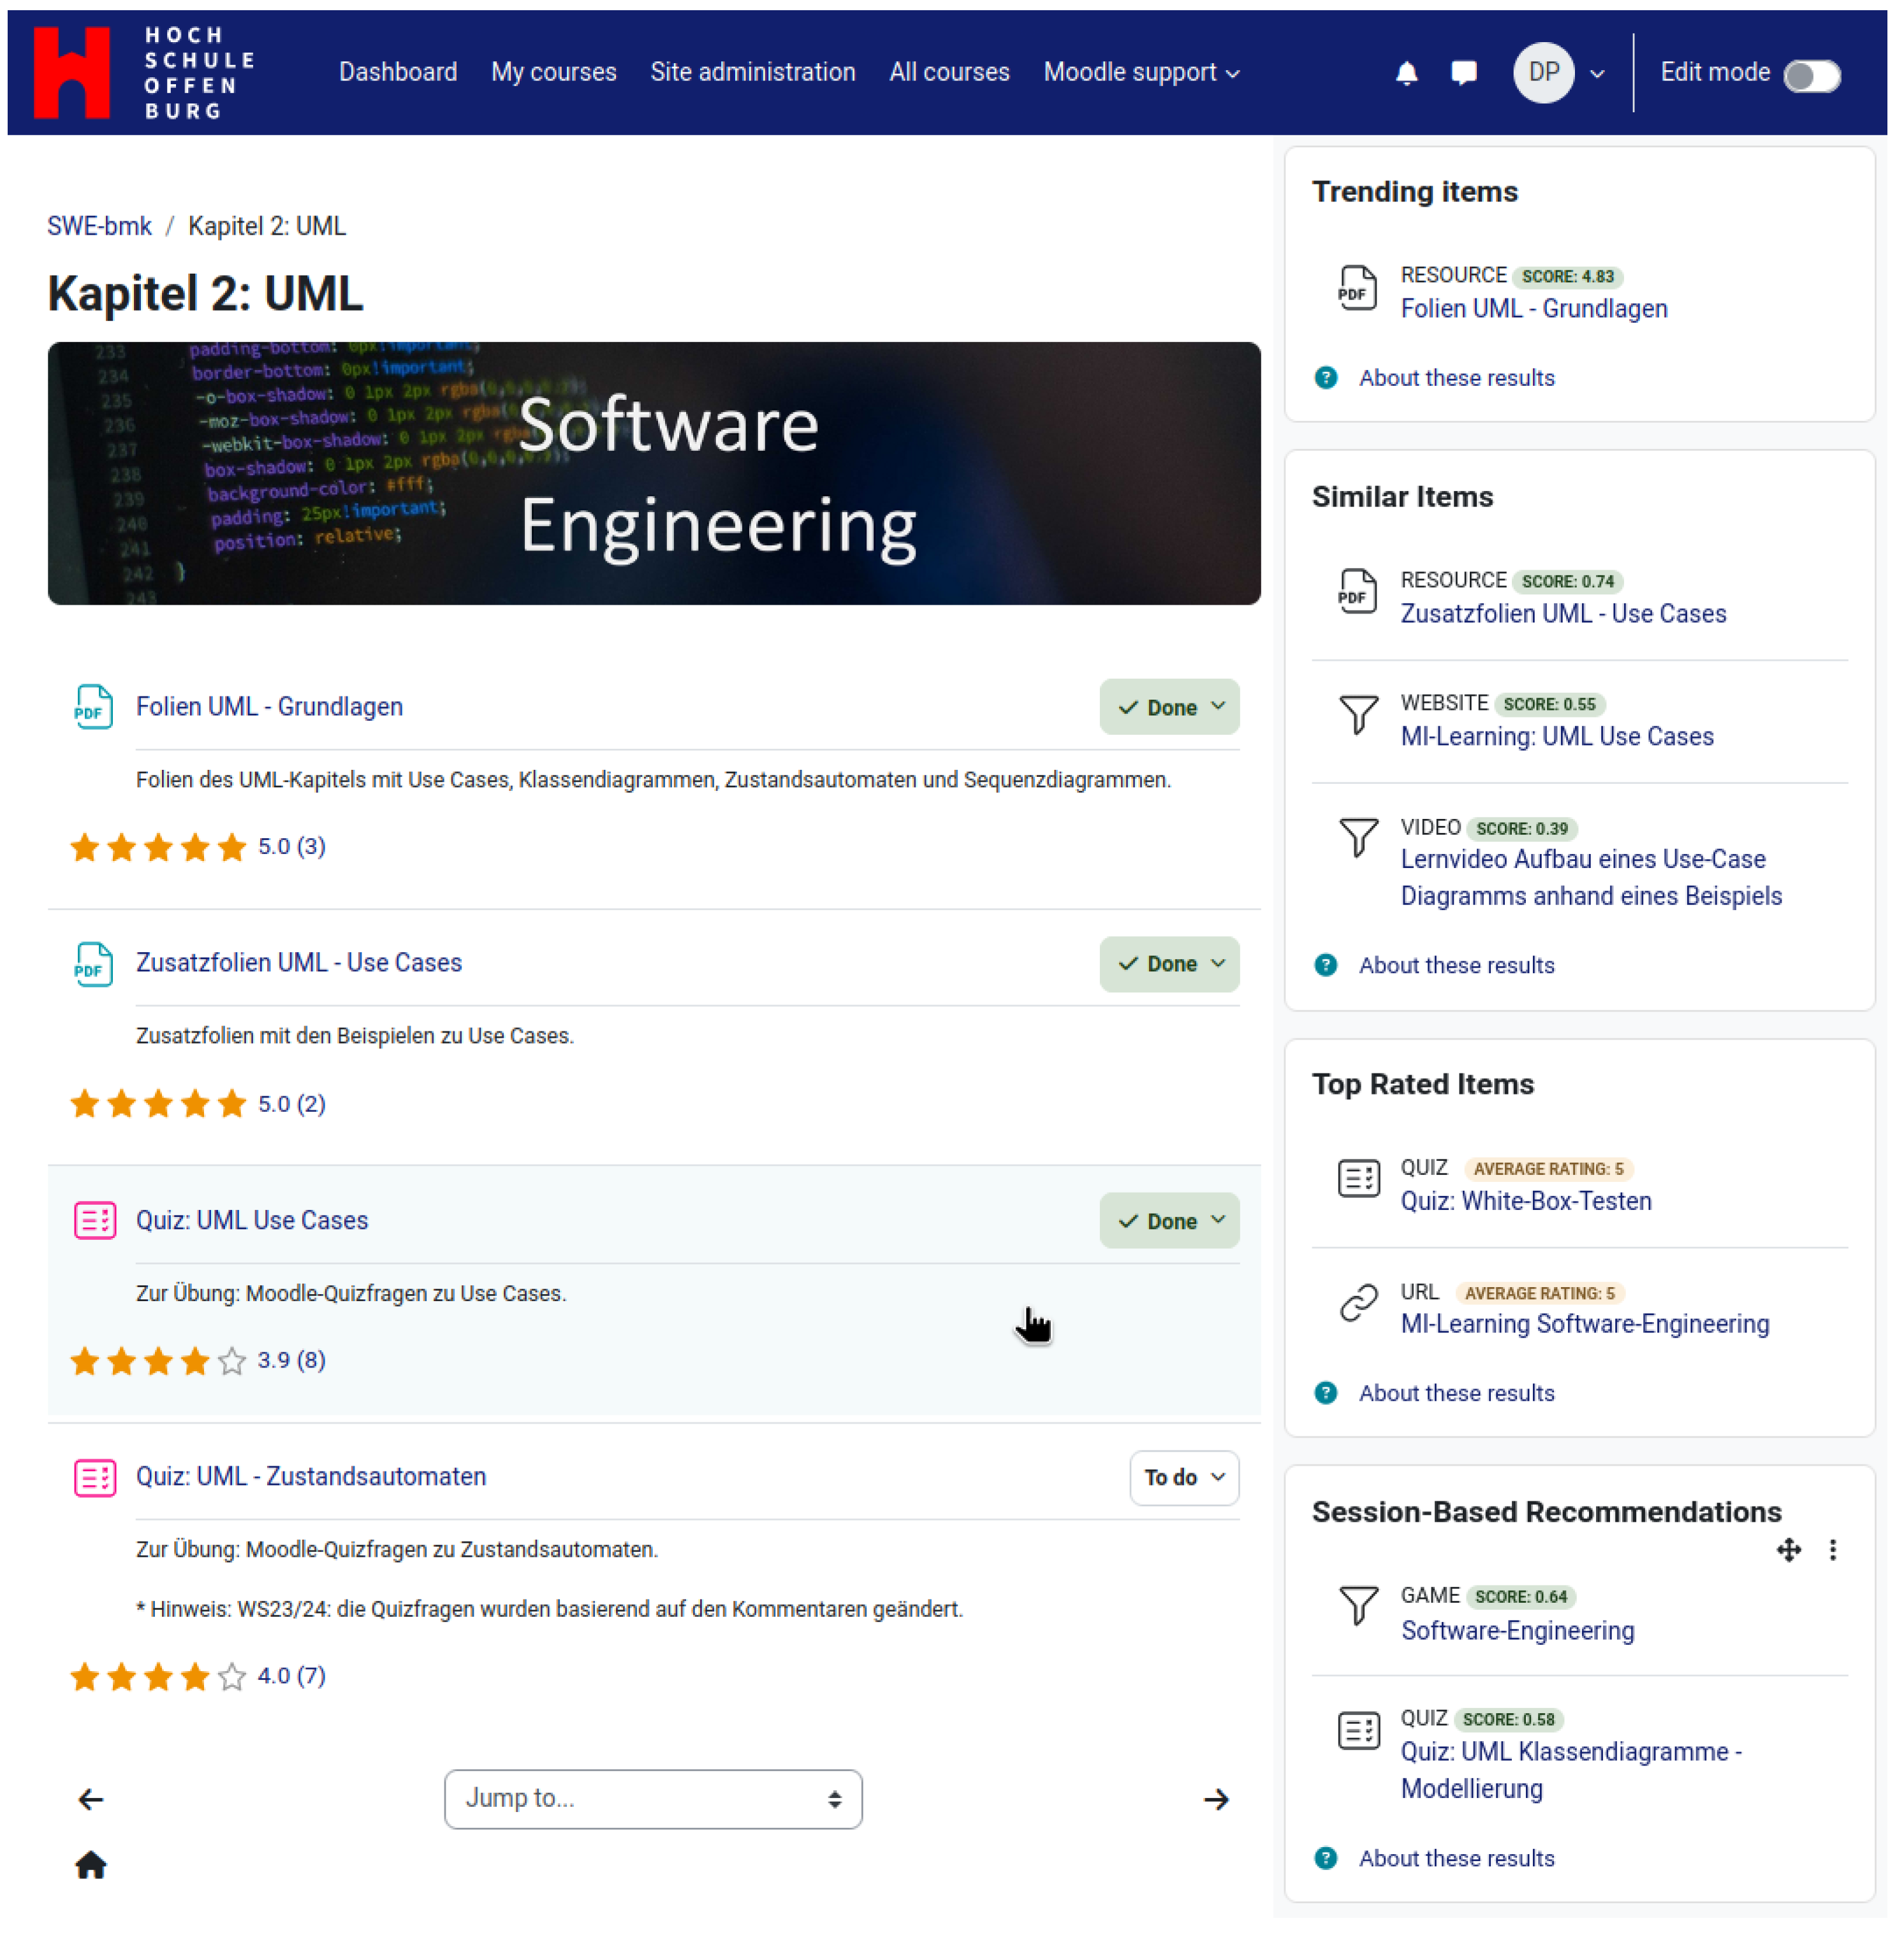Mark Quiz: UML - Zustandsautomaten via To do

[x=1184, y=1477]
